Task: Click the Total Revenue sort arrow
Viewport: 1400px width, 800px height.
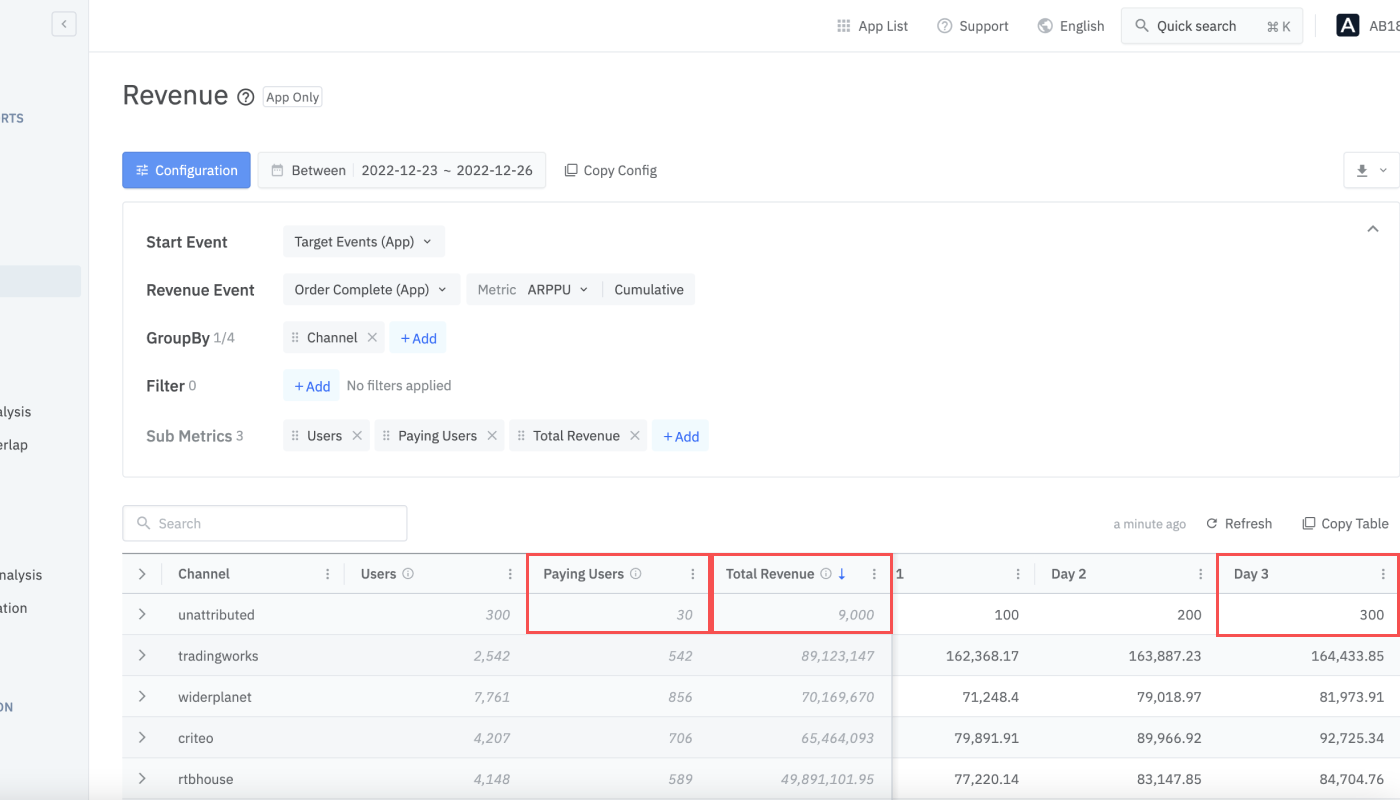Action: pos(842,574)
